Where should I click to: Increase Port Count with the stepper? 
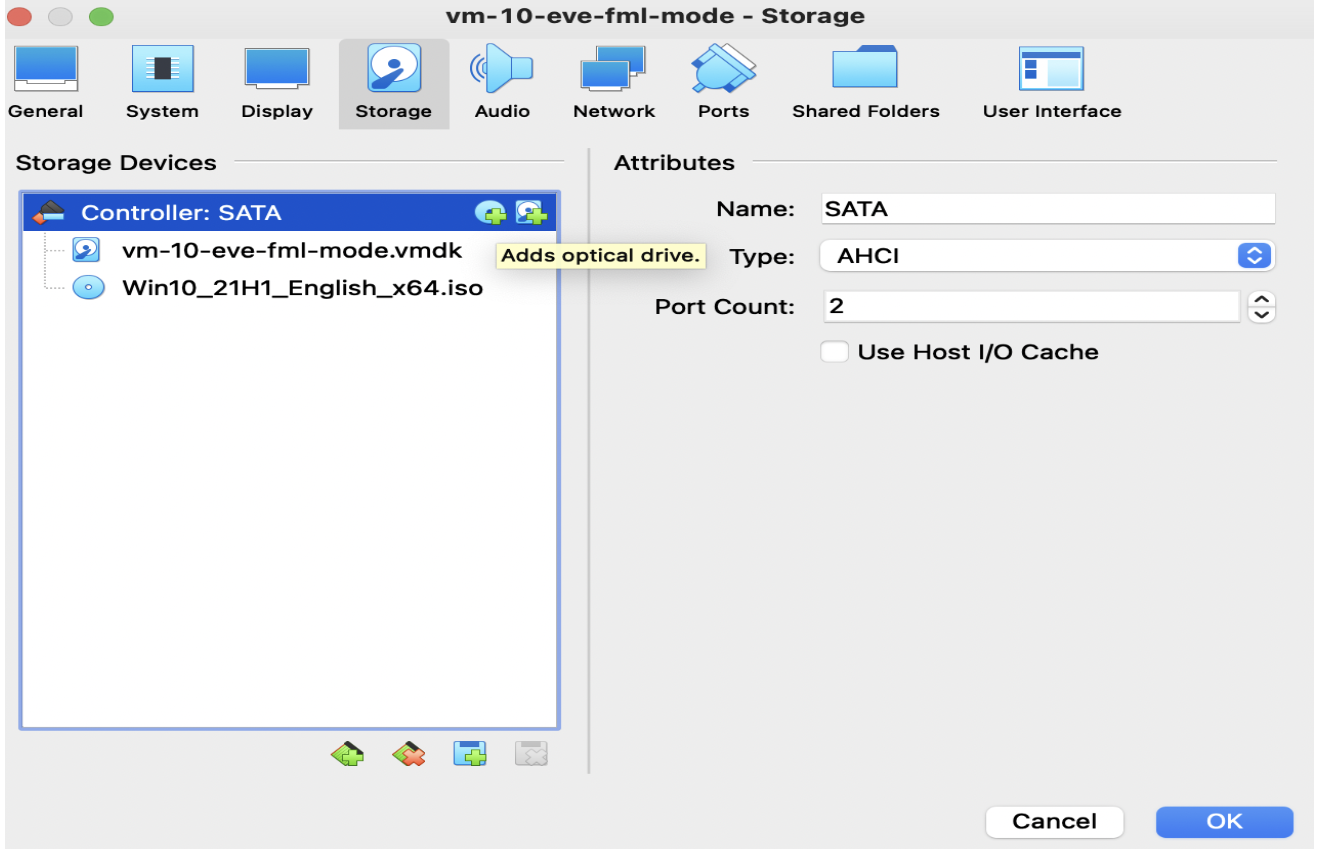tap(1262, 300)
